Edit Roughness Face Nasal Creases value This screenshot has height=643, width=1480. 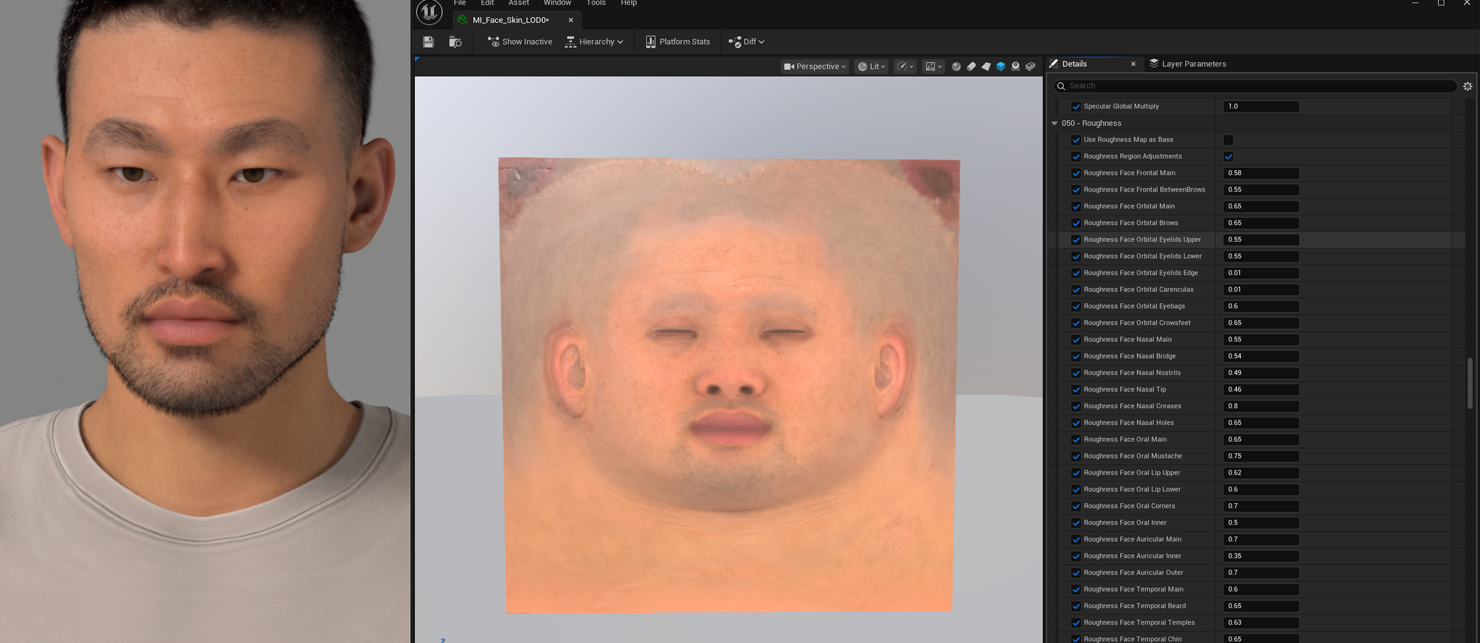(1261, 406)
